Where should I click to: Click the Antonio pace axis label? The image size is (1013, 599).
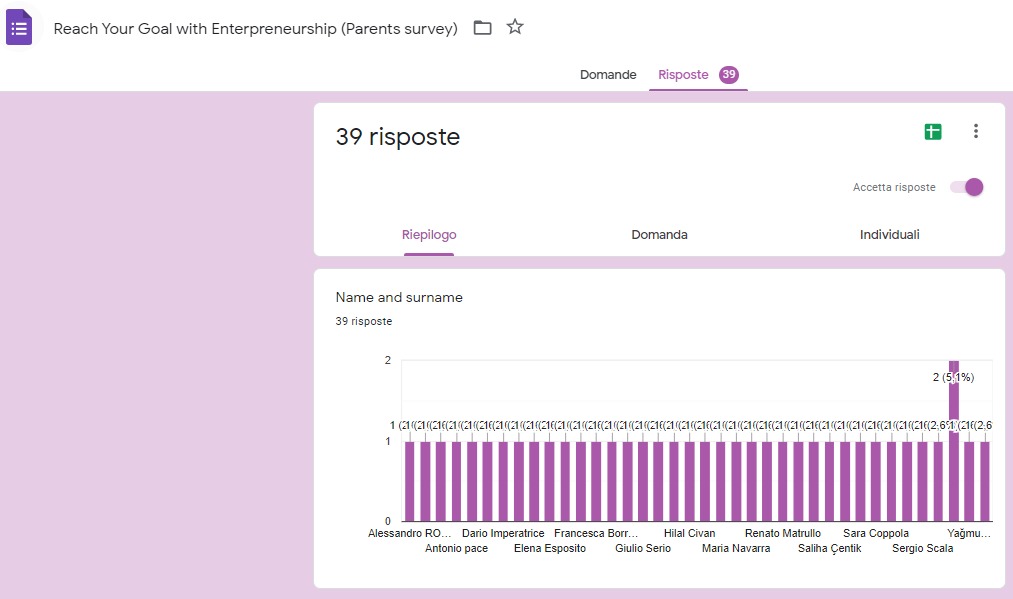456,548
